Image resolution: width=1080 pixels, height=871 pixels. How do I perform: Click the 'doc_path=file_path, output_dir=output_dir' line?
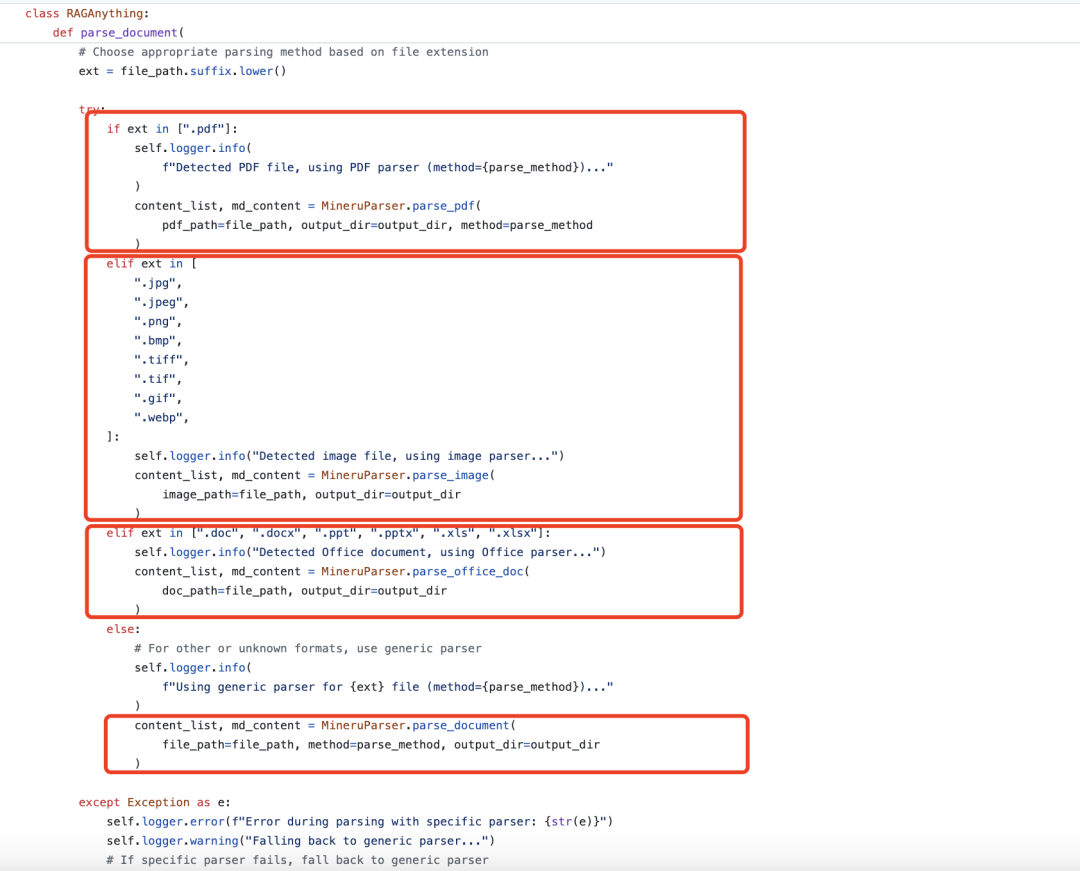(305, 591)
